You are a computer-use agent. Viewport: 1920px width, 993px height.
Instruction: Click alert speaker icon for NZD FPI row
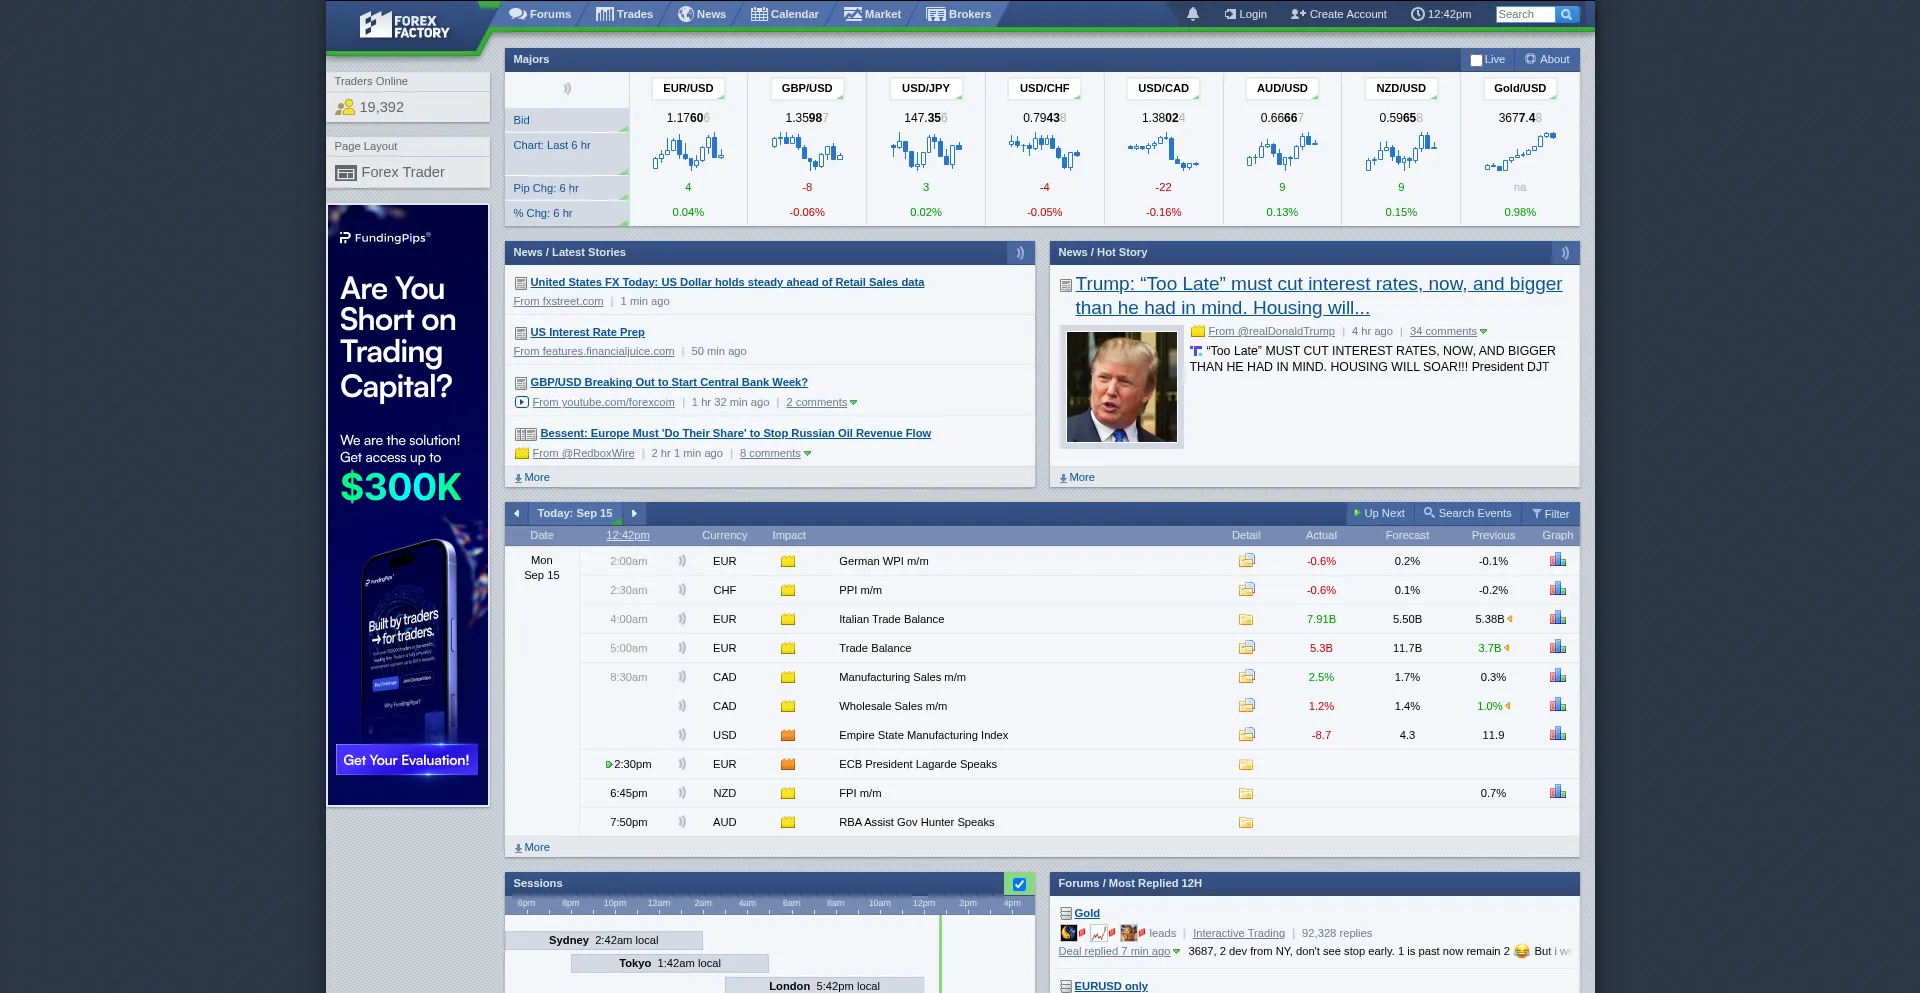coord(682,793)
